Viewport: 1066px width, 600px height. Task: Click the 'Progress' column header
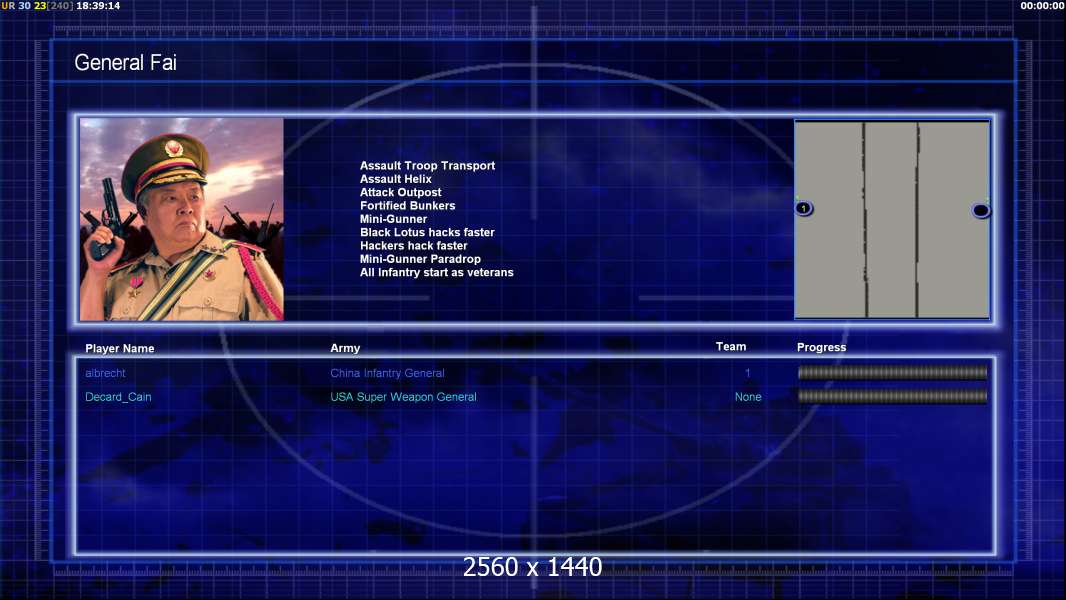pyautogui.click(x=821, y=347)
